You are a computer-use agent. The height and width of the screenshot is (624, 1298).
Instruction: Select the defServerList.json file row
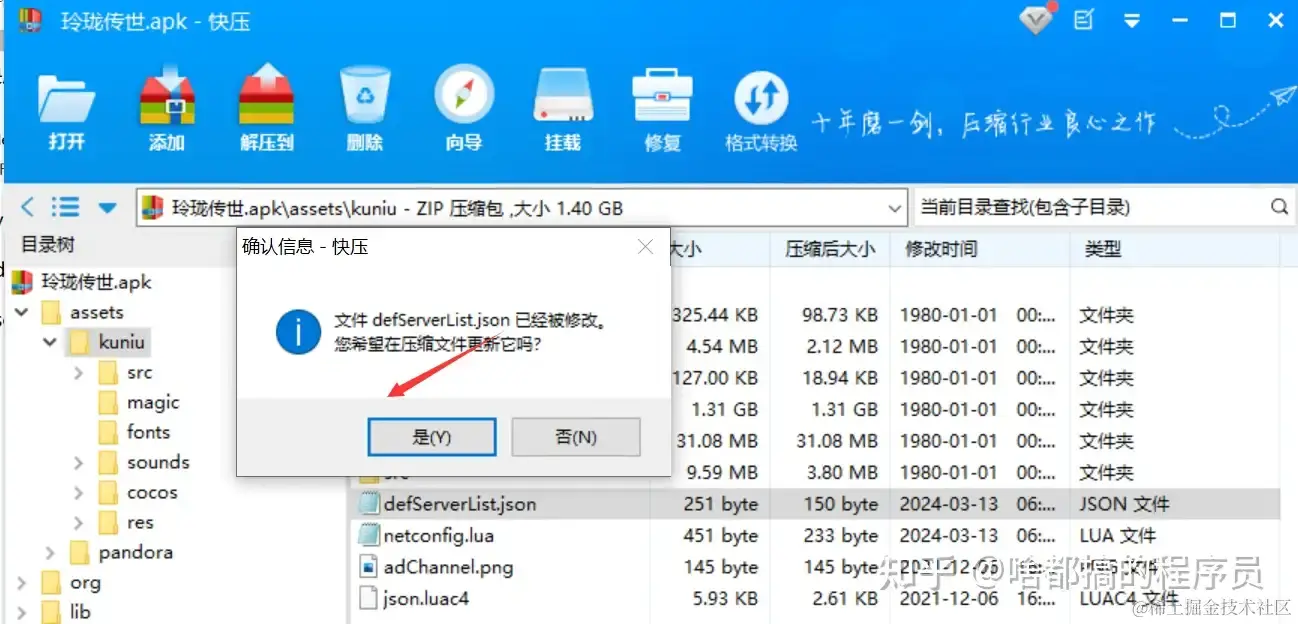point(815,504)
